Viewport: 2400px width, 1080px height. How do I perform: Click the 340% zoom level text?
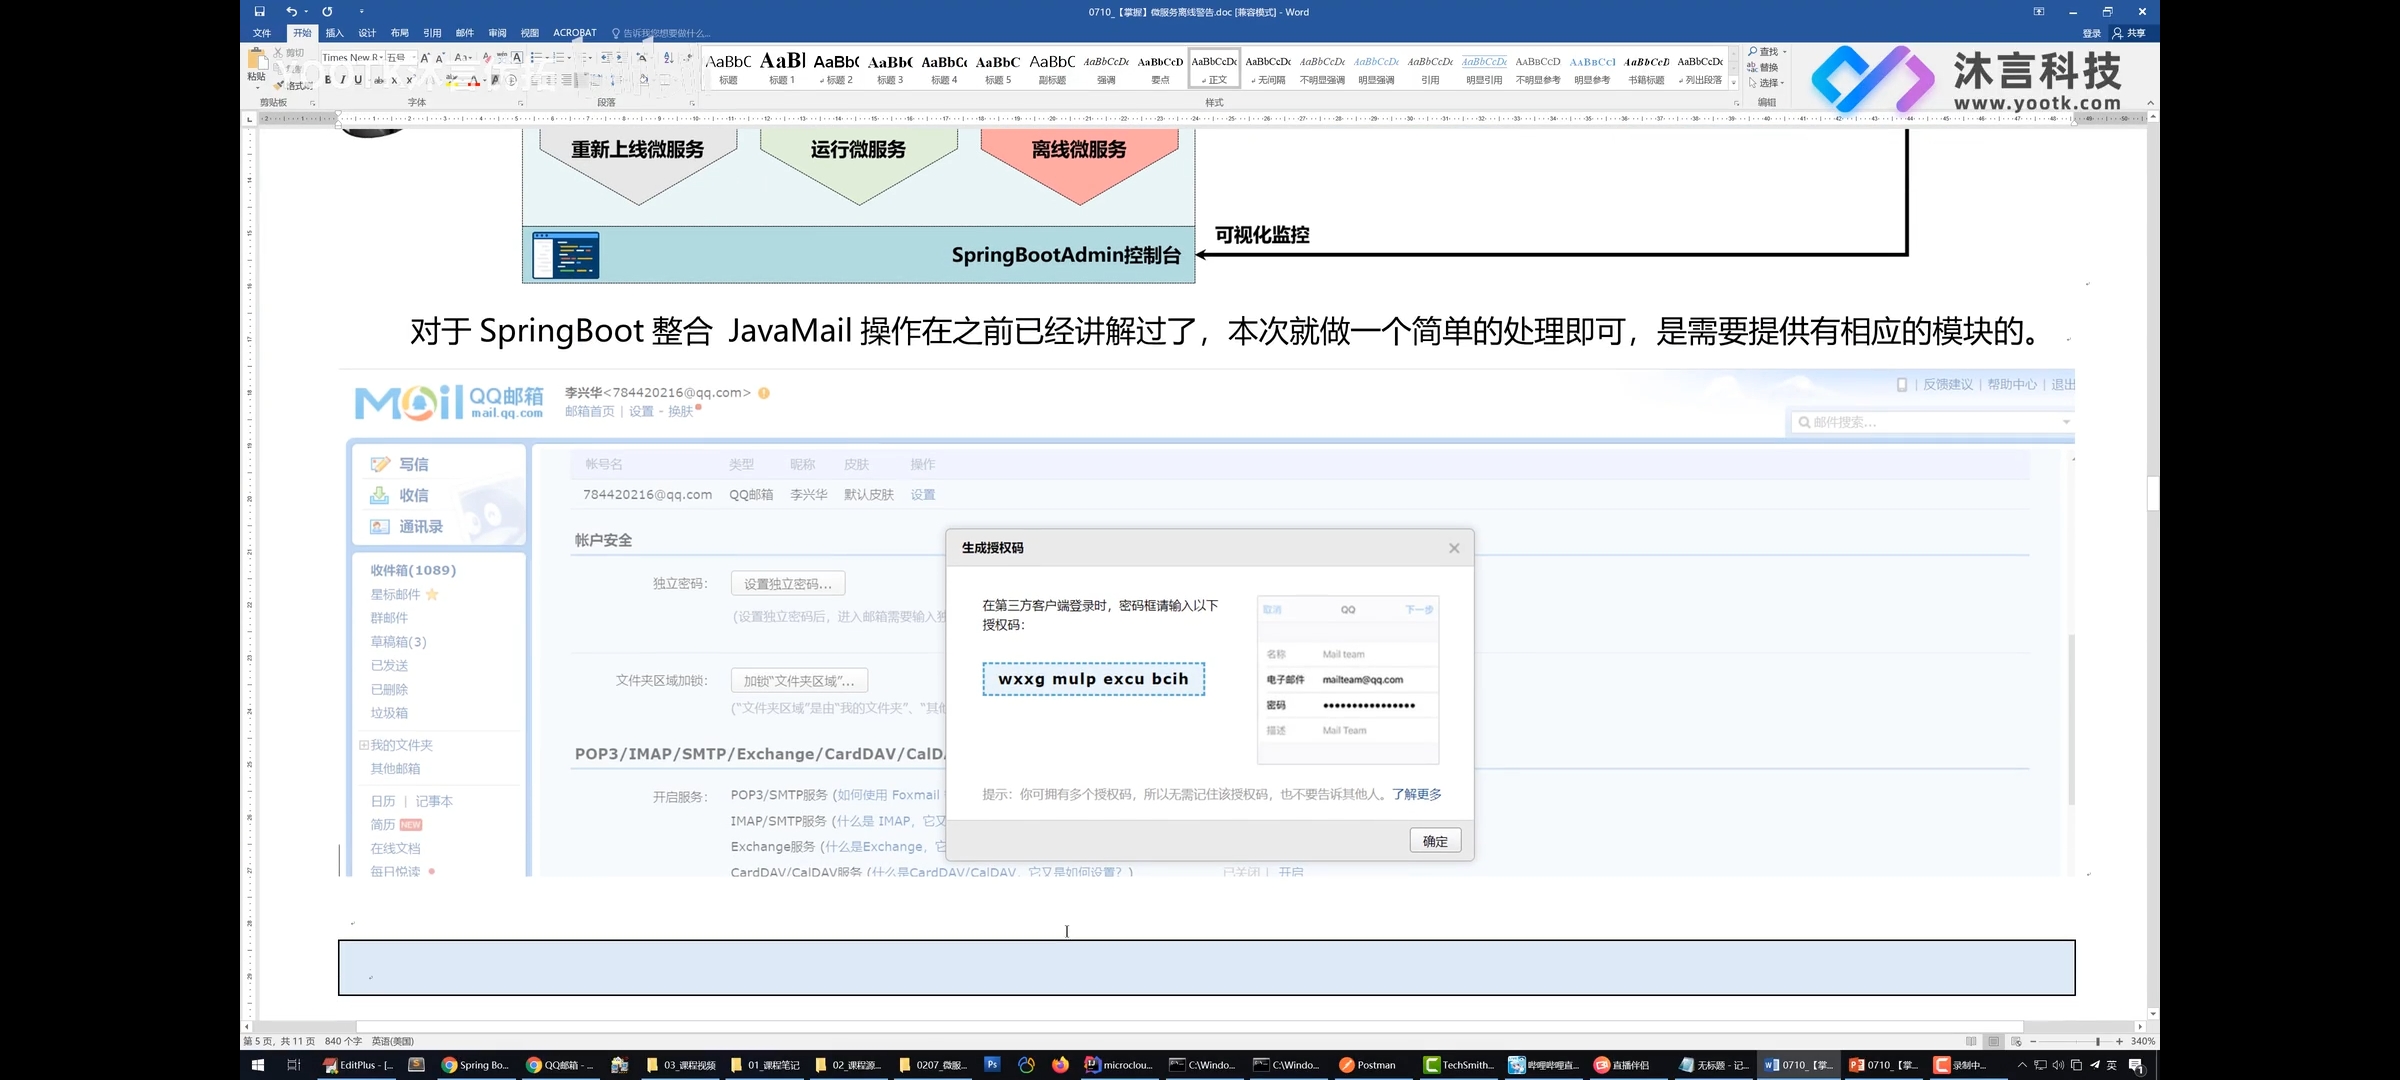tap(2143, 1041)
